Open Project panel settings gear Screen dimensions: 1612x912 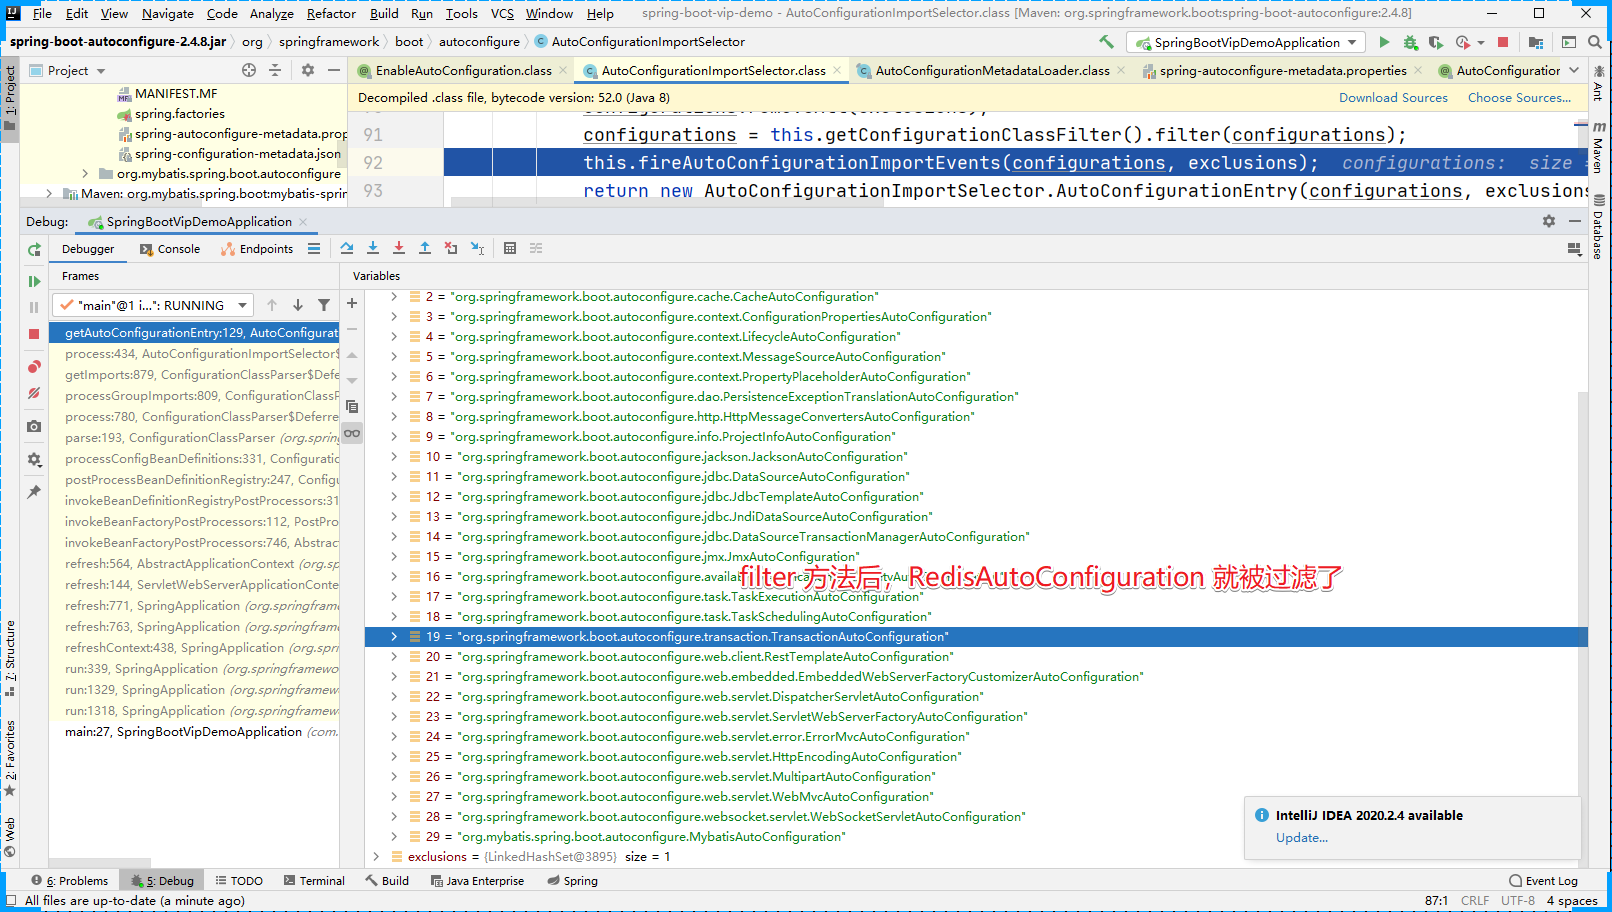tap(308, 70)
